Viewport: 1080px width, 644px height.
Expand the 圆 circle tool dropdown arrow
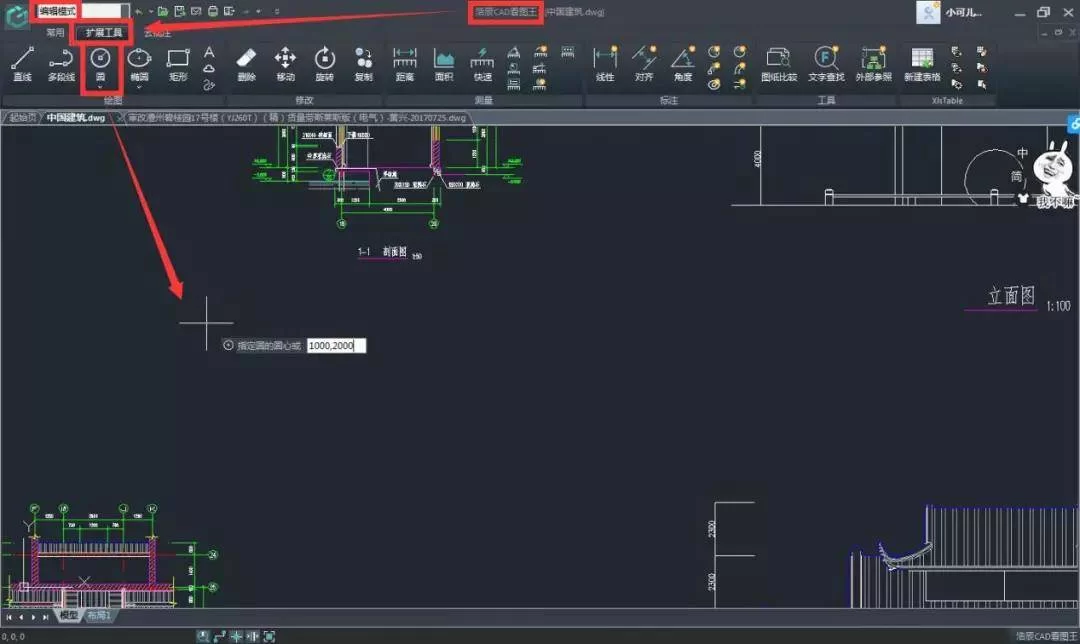[100, 88]
